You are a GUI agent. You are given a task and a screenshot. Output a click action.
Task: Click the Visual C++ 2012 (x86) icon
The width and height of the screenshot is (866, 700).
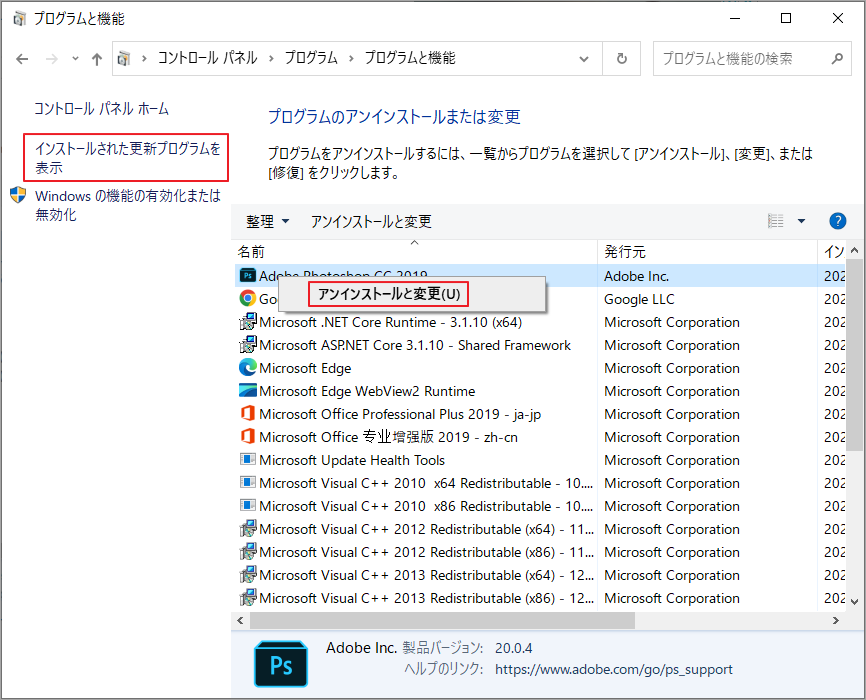pos(247,552)
